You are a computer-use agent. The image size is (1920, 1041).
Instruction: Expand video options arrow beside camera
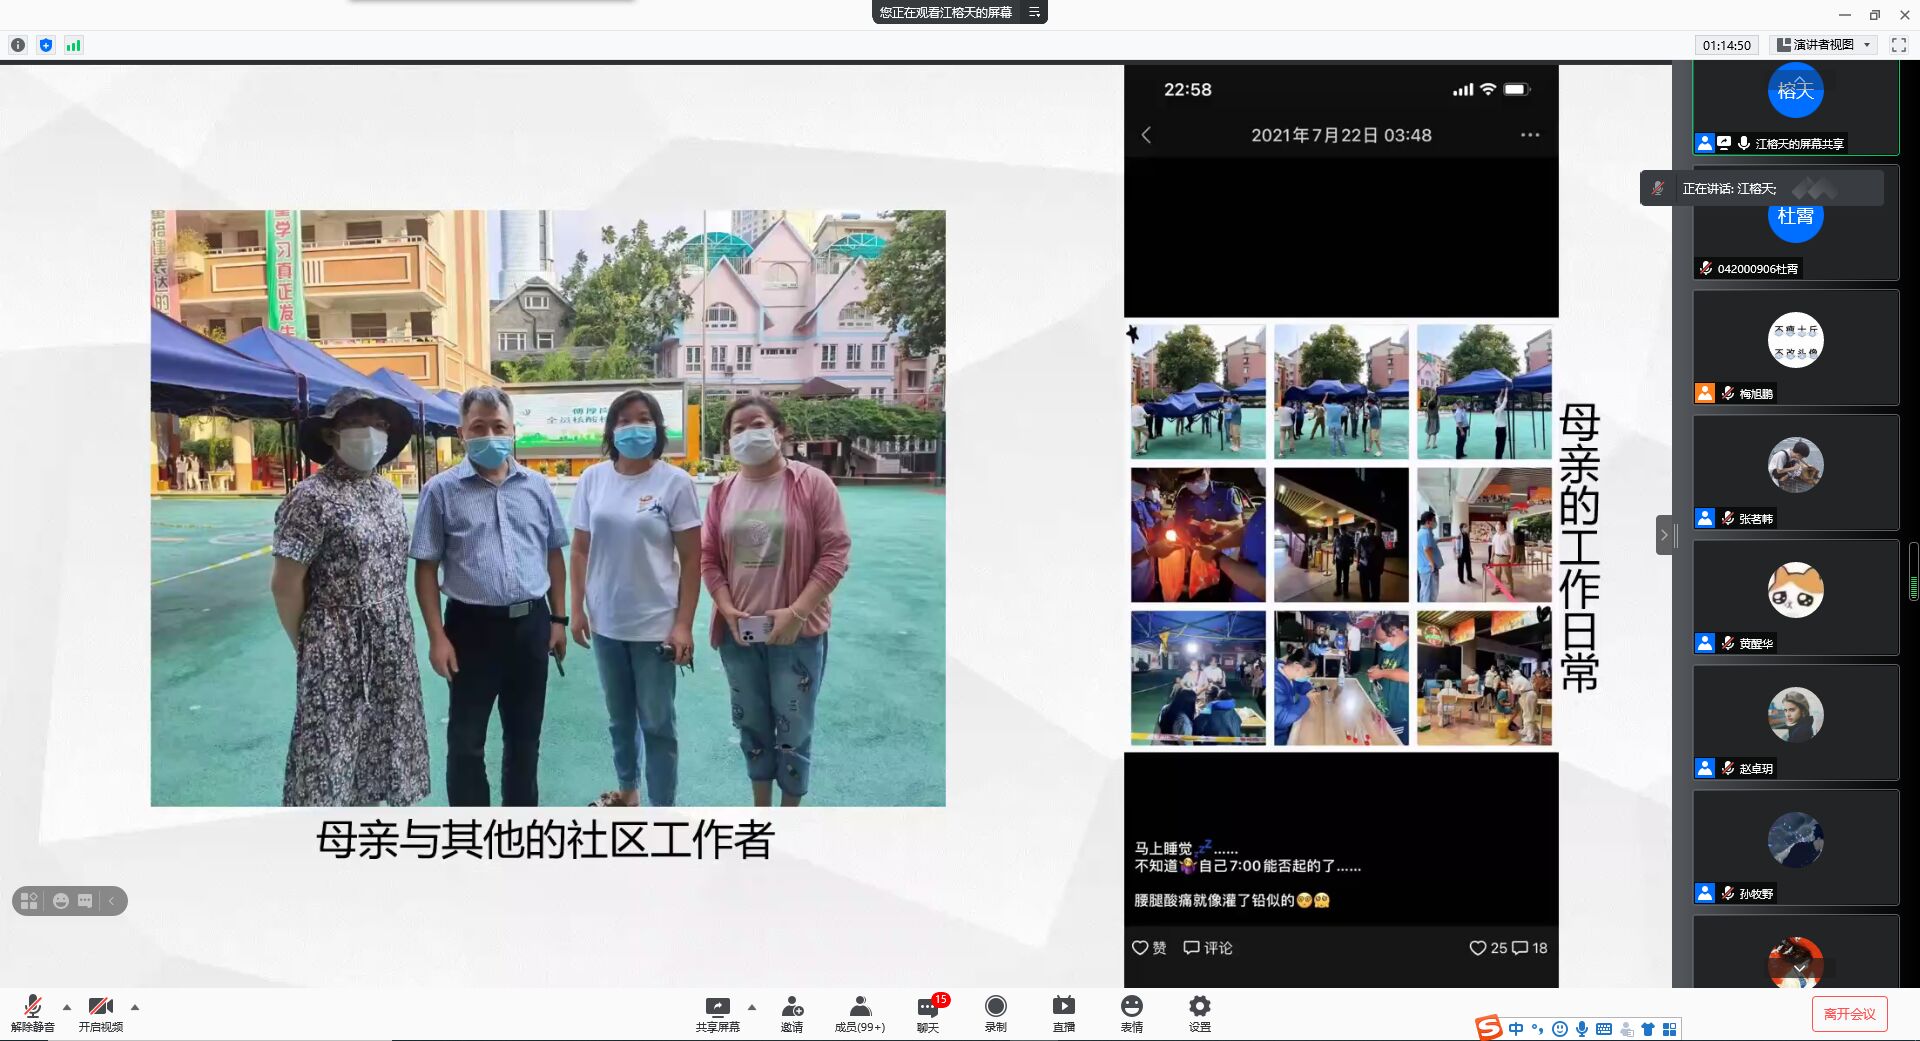coord(135,1007)
